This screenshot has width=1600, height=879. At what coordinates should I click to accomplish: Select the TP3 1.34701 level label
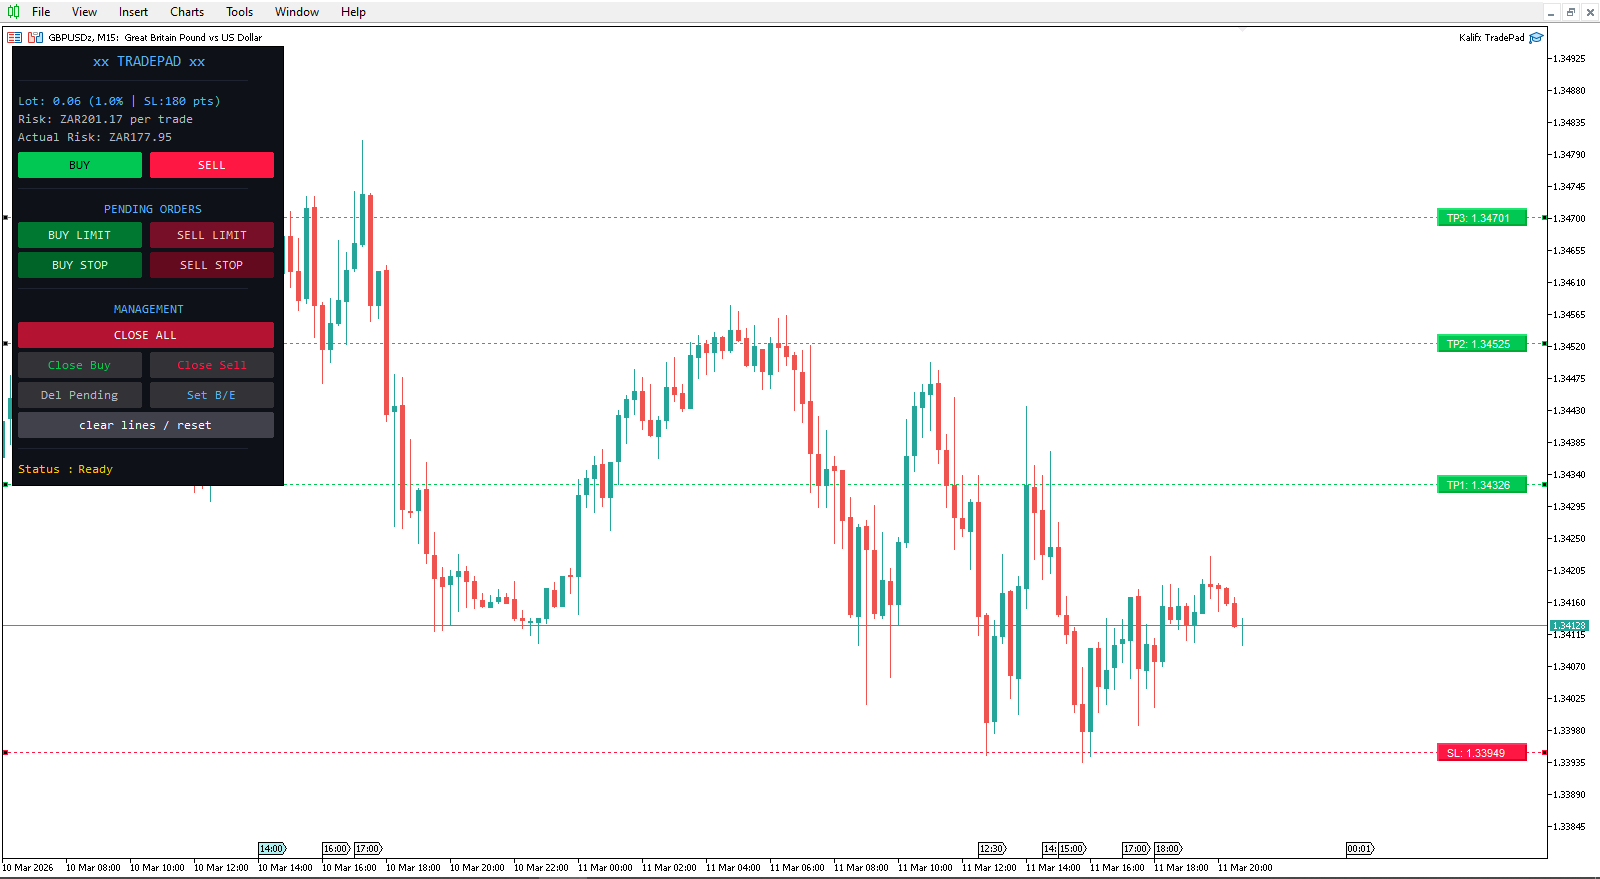click(1481, 218)
